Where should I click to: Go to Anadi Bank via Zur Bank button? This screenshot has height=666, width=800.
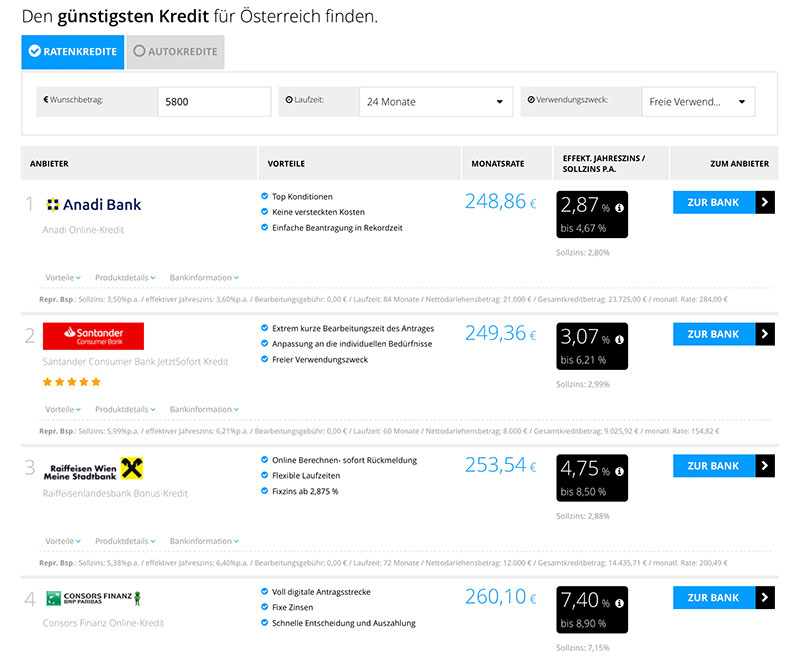723,202
